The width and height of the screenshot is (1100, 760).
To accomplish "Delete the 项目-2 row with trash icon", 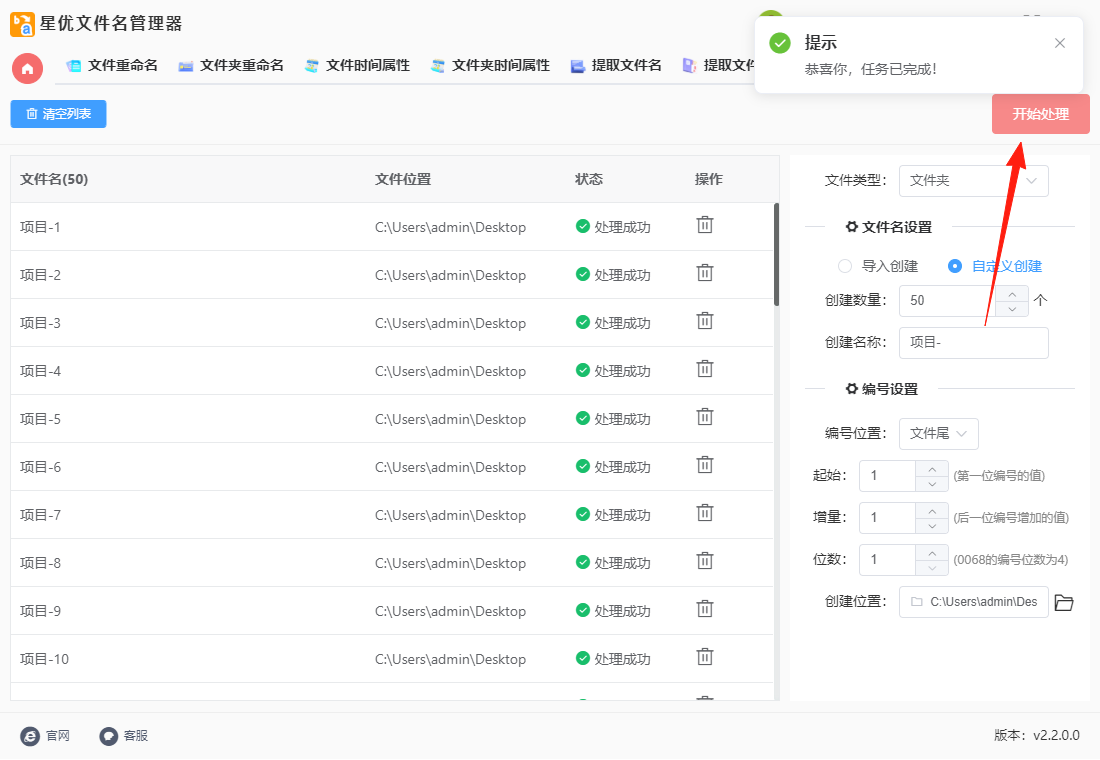I will 704,273.
